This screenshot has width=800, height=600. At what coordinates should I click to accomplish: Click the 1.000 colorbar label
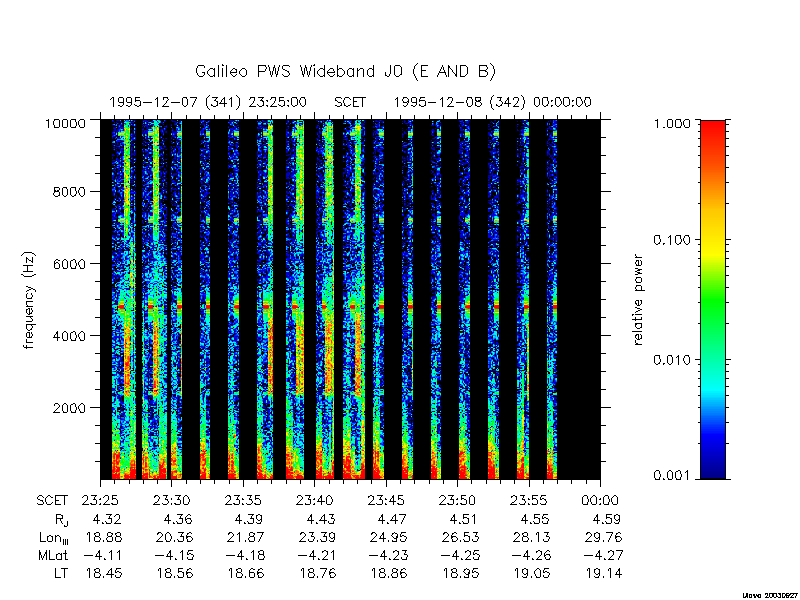click(673, 123)
